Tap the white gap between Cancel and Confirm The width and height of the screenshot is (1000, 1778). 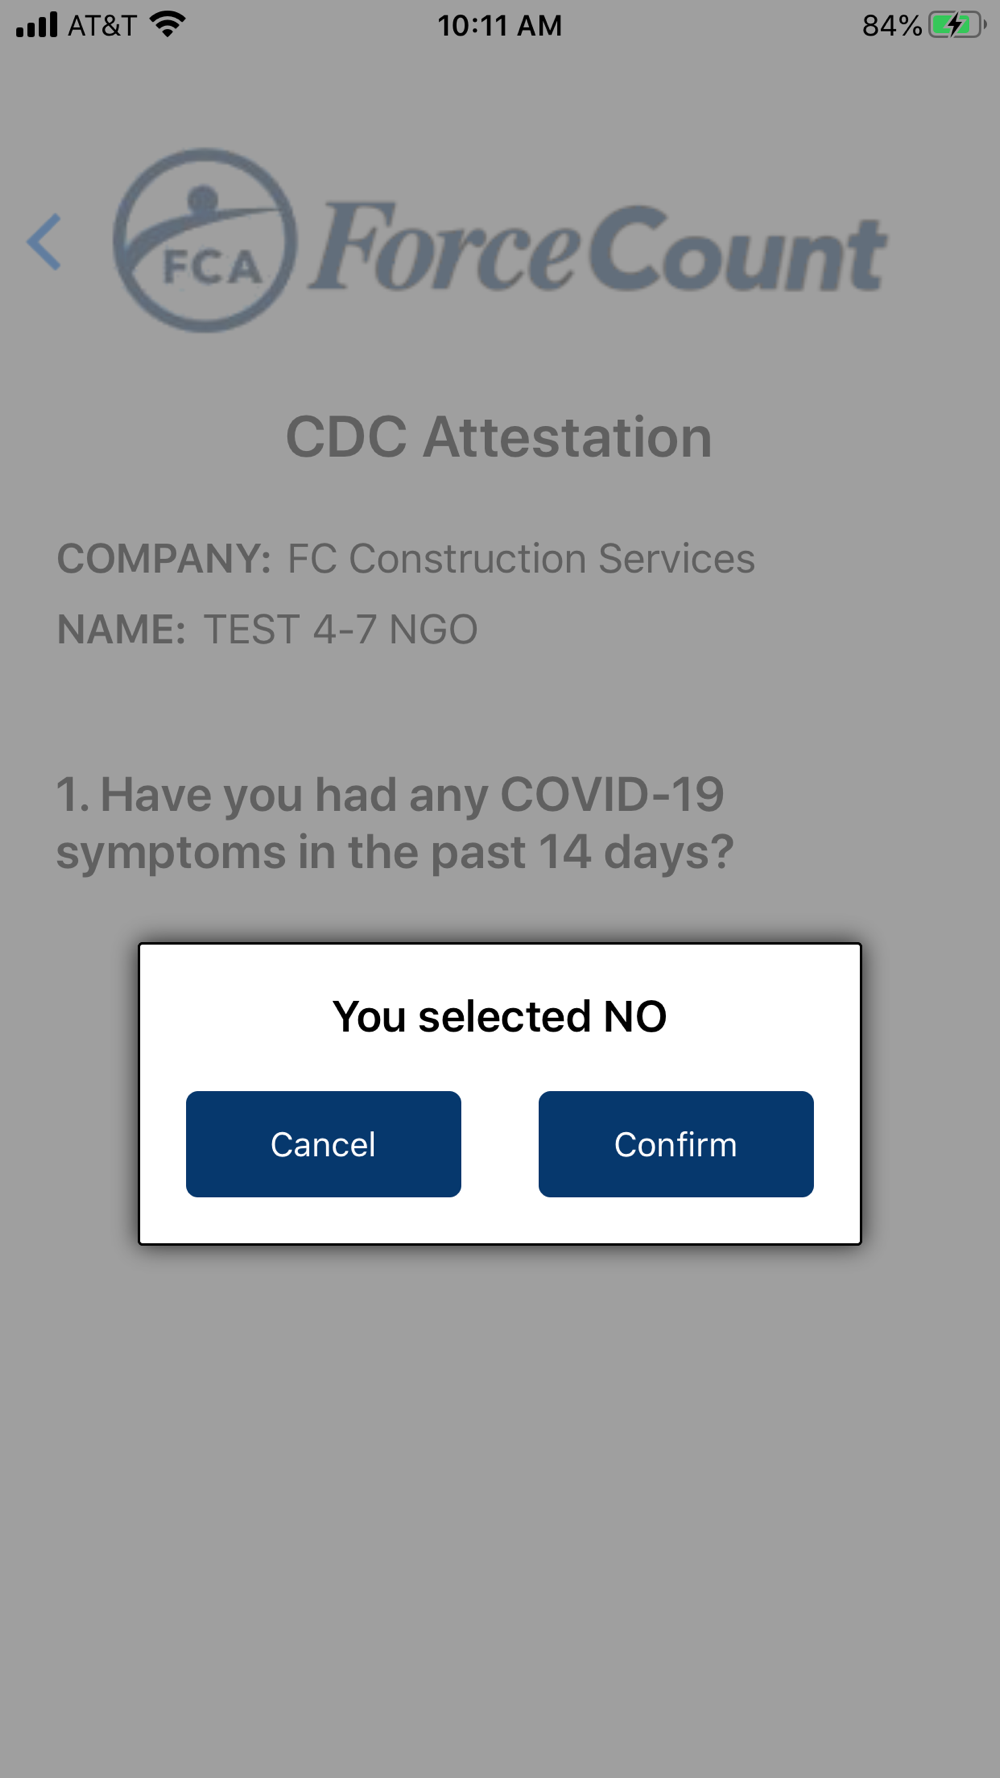click(499, 1144)
